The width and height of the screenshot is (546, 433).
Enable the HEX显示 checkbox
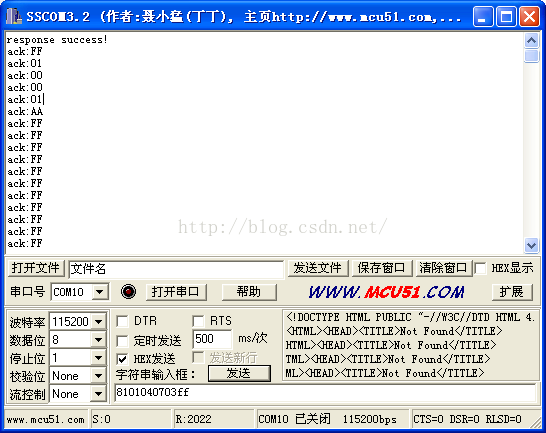(481, 268)
